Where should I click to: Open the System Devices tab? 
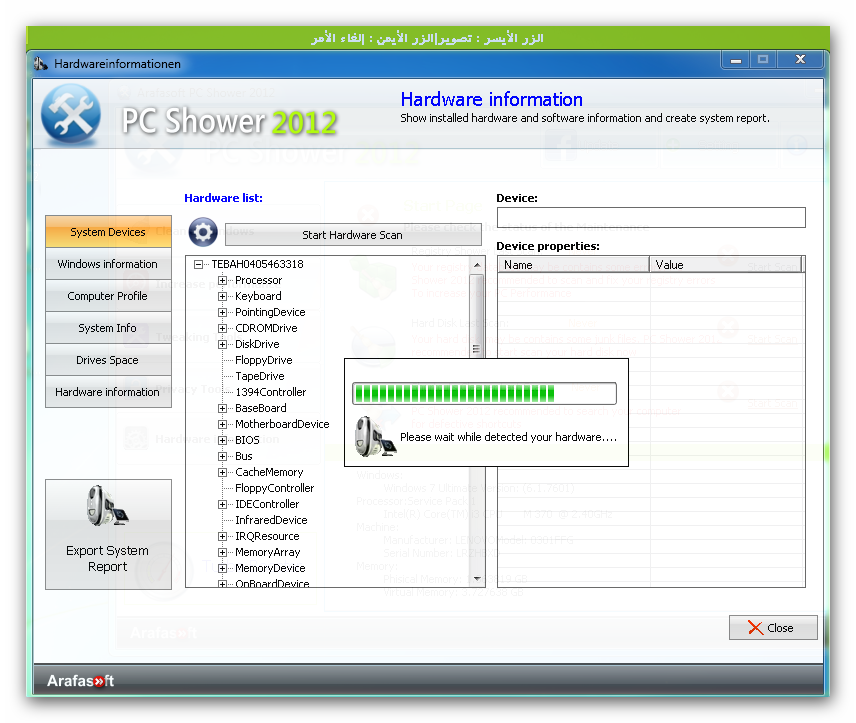[108, 232]
